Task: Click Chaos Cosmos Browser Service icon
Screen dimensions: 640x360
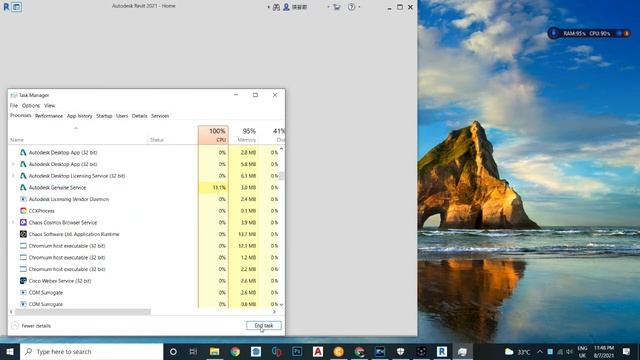Action: (23, 222)
